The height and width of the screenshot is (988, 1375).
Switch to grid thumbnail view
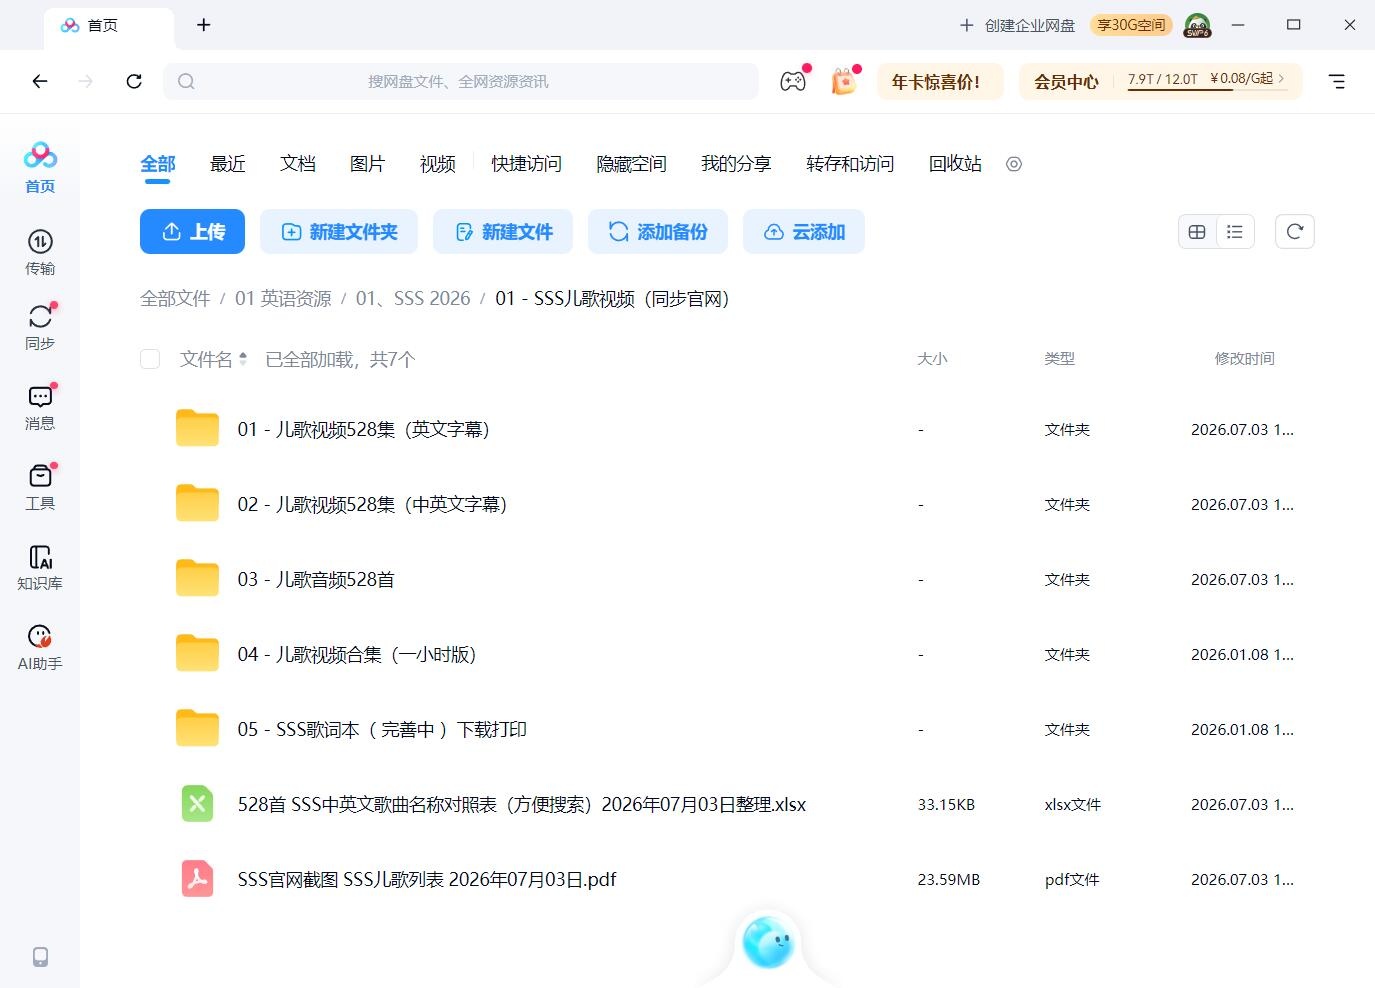pos(1197,232)
